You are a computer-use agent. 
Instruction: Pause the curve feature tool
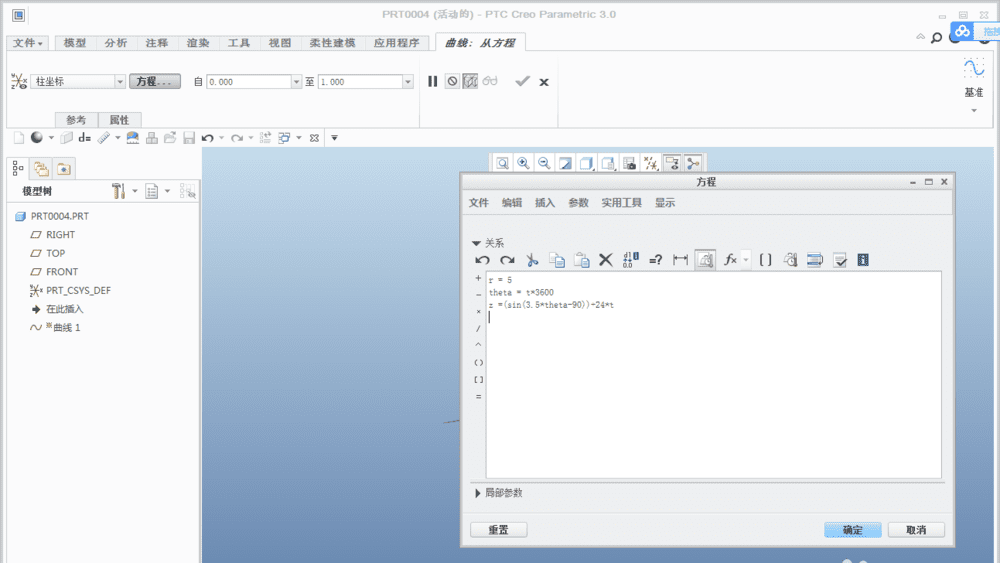[x=432, y=82]
